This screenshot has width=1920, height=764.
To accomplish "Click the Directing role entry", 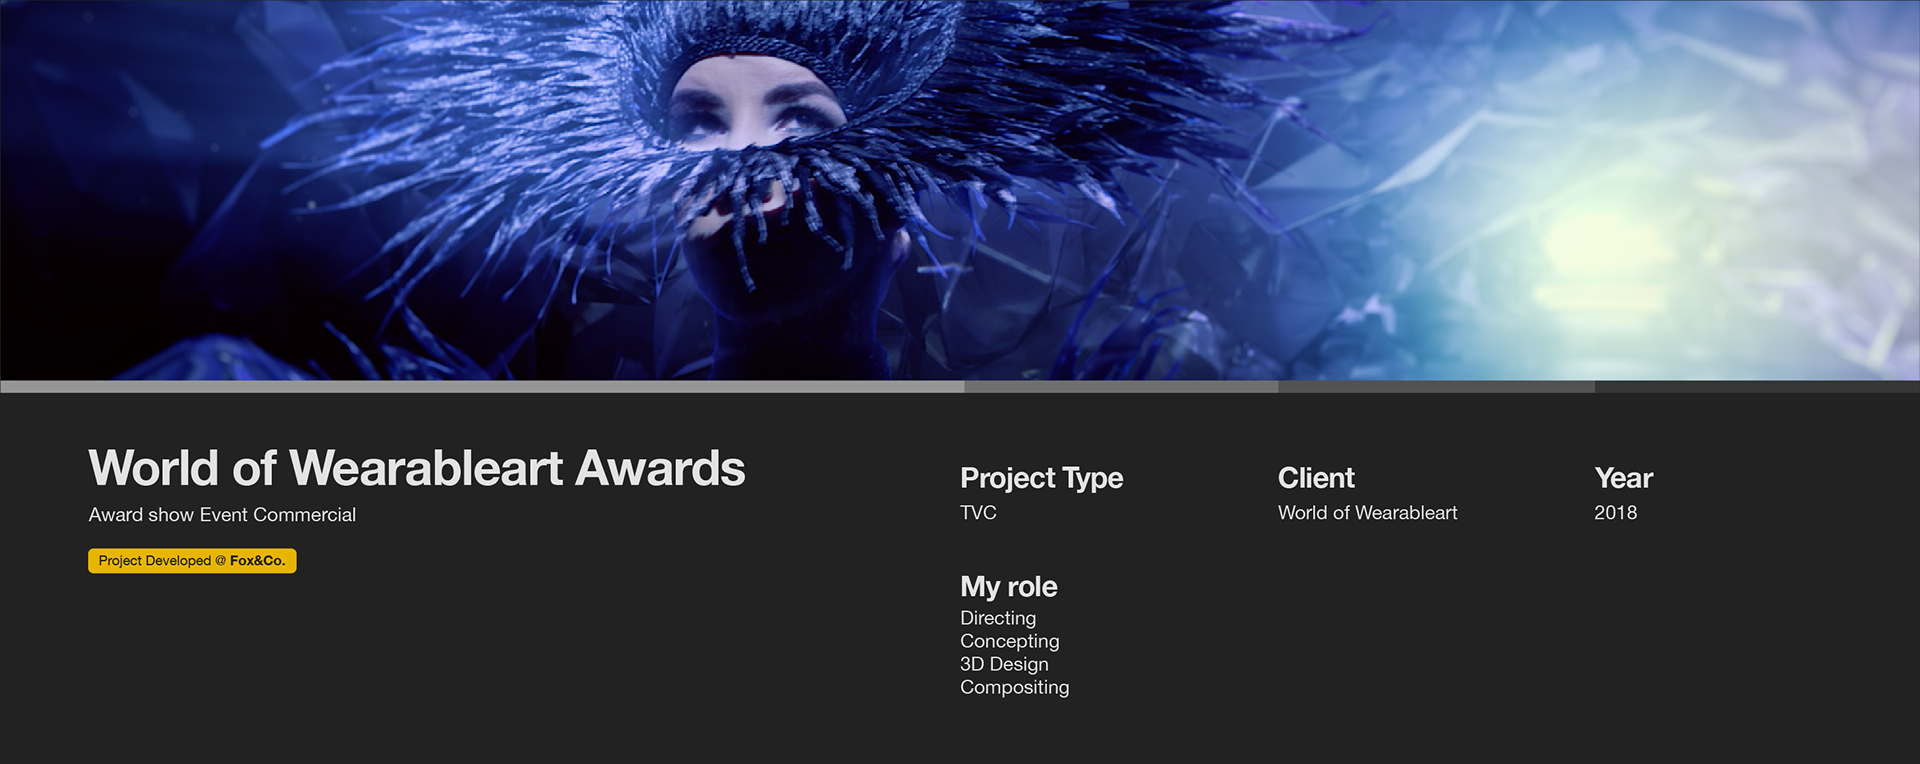I will point(998,618).
